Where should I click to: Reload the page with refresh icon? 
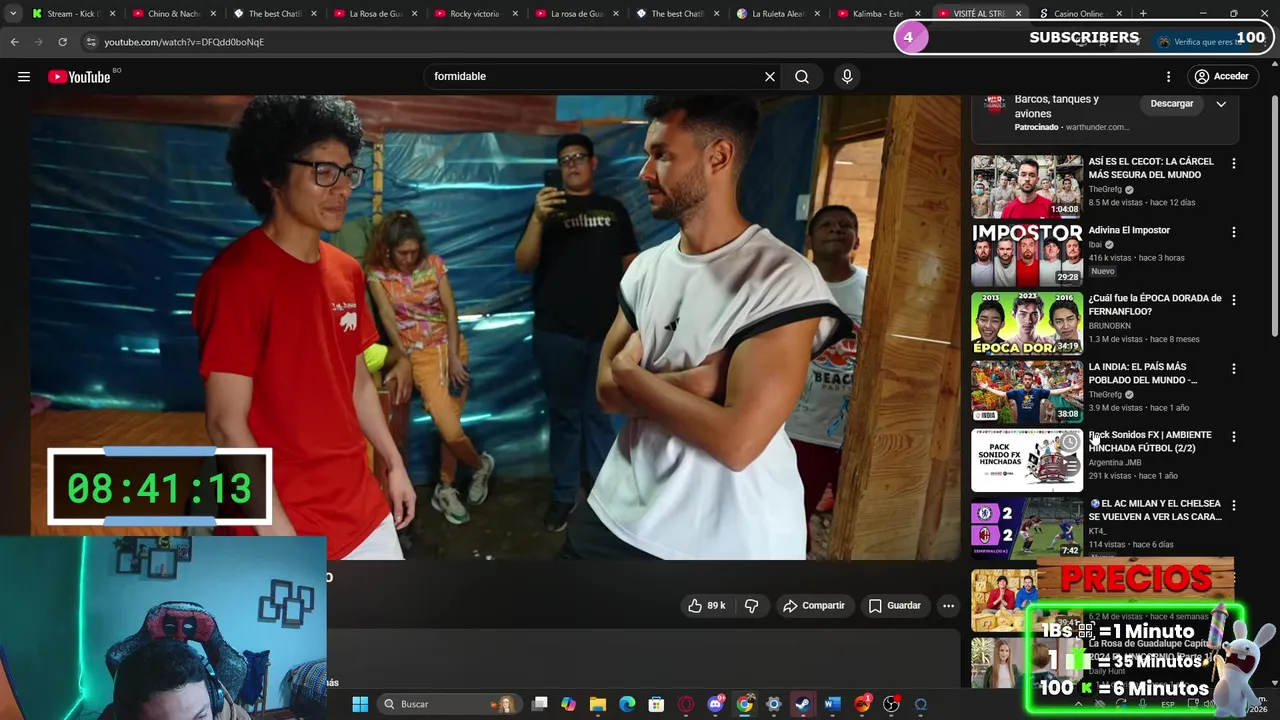pyautogui.click(x=62, y=42)
